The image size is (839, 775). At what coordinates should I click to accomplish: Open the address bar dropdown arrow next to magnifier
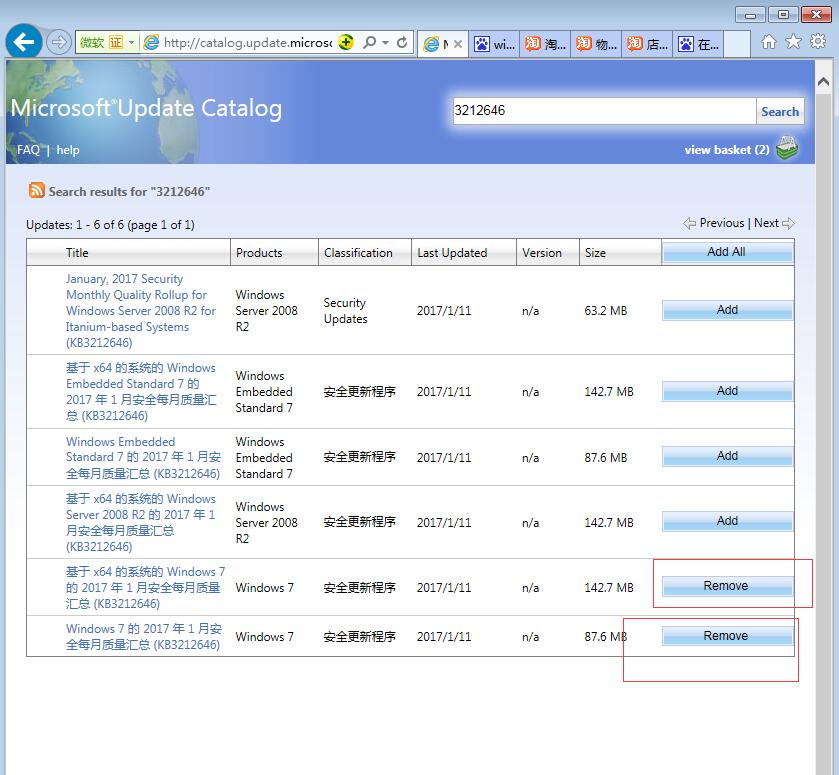pyautogui.click(x=385, y=42)
